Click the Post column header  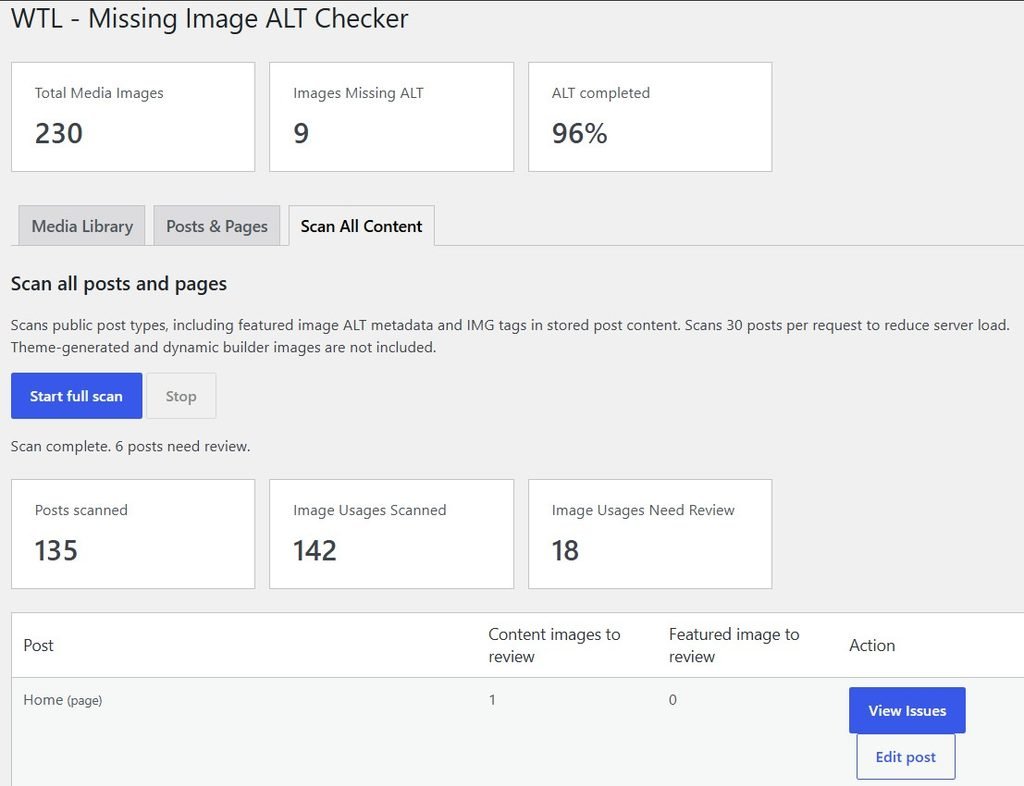[39, 645]
